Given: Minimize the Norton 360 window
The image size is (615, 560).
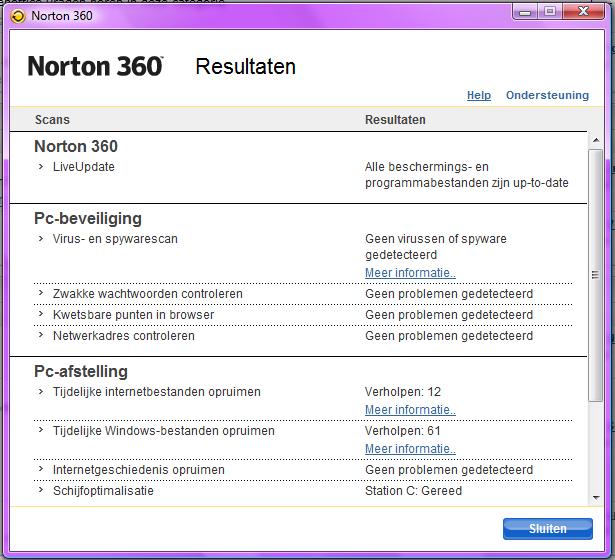Looking at the screenshot, I should 526,12.
